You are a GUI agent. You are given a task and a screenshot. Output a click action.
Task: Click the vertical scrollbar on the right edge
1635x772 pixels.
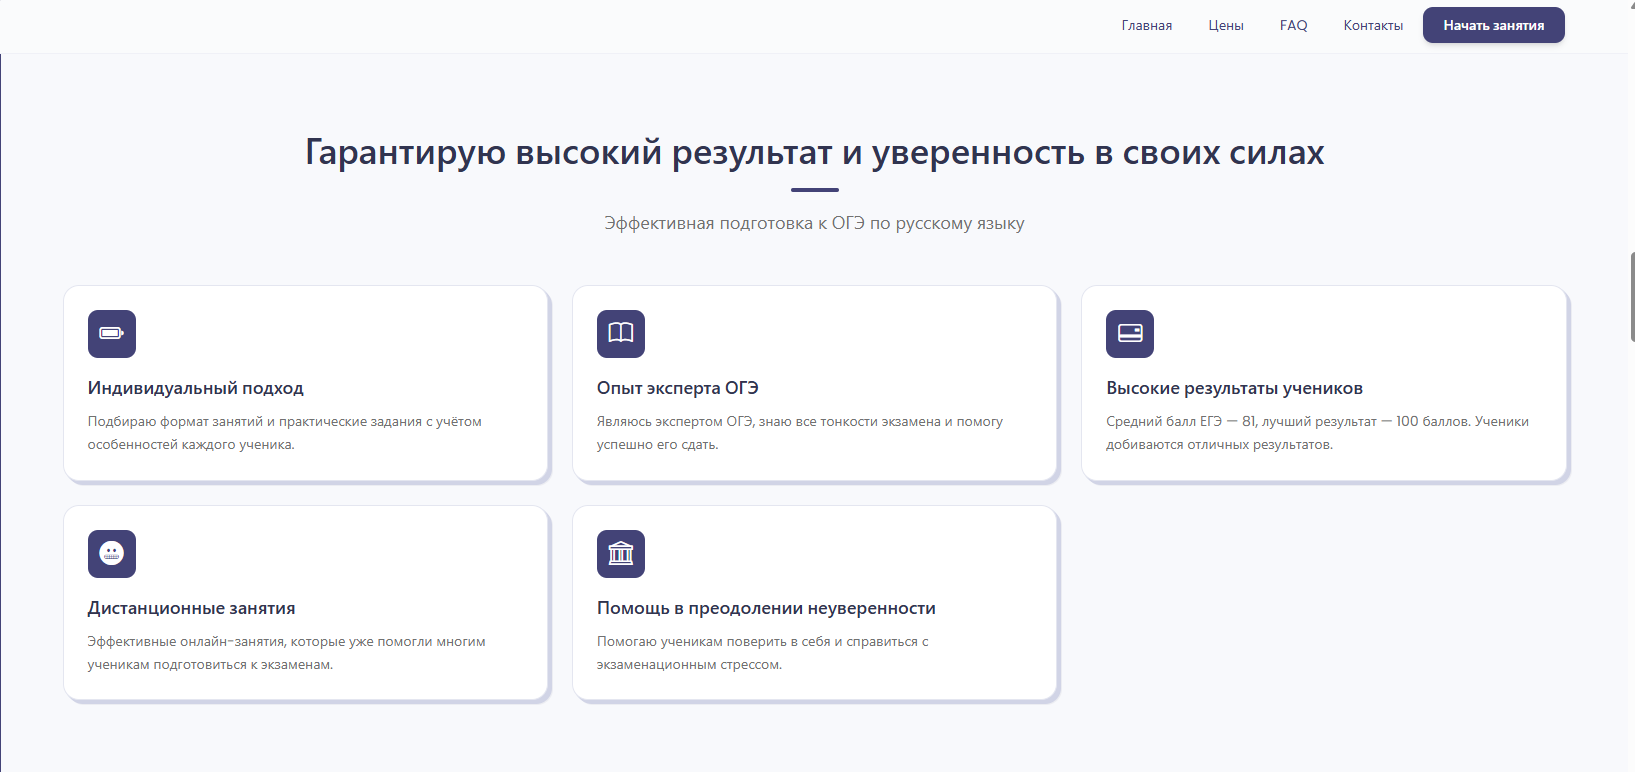pyautogui.click(x=1631, y=297)
